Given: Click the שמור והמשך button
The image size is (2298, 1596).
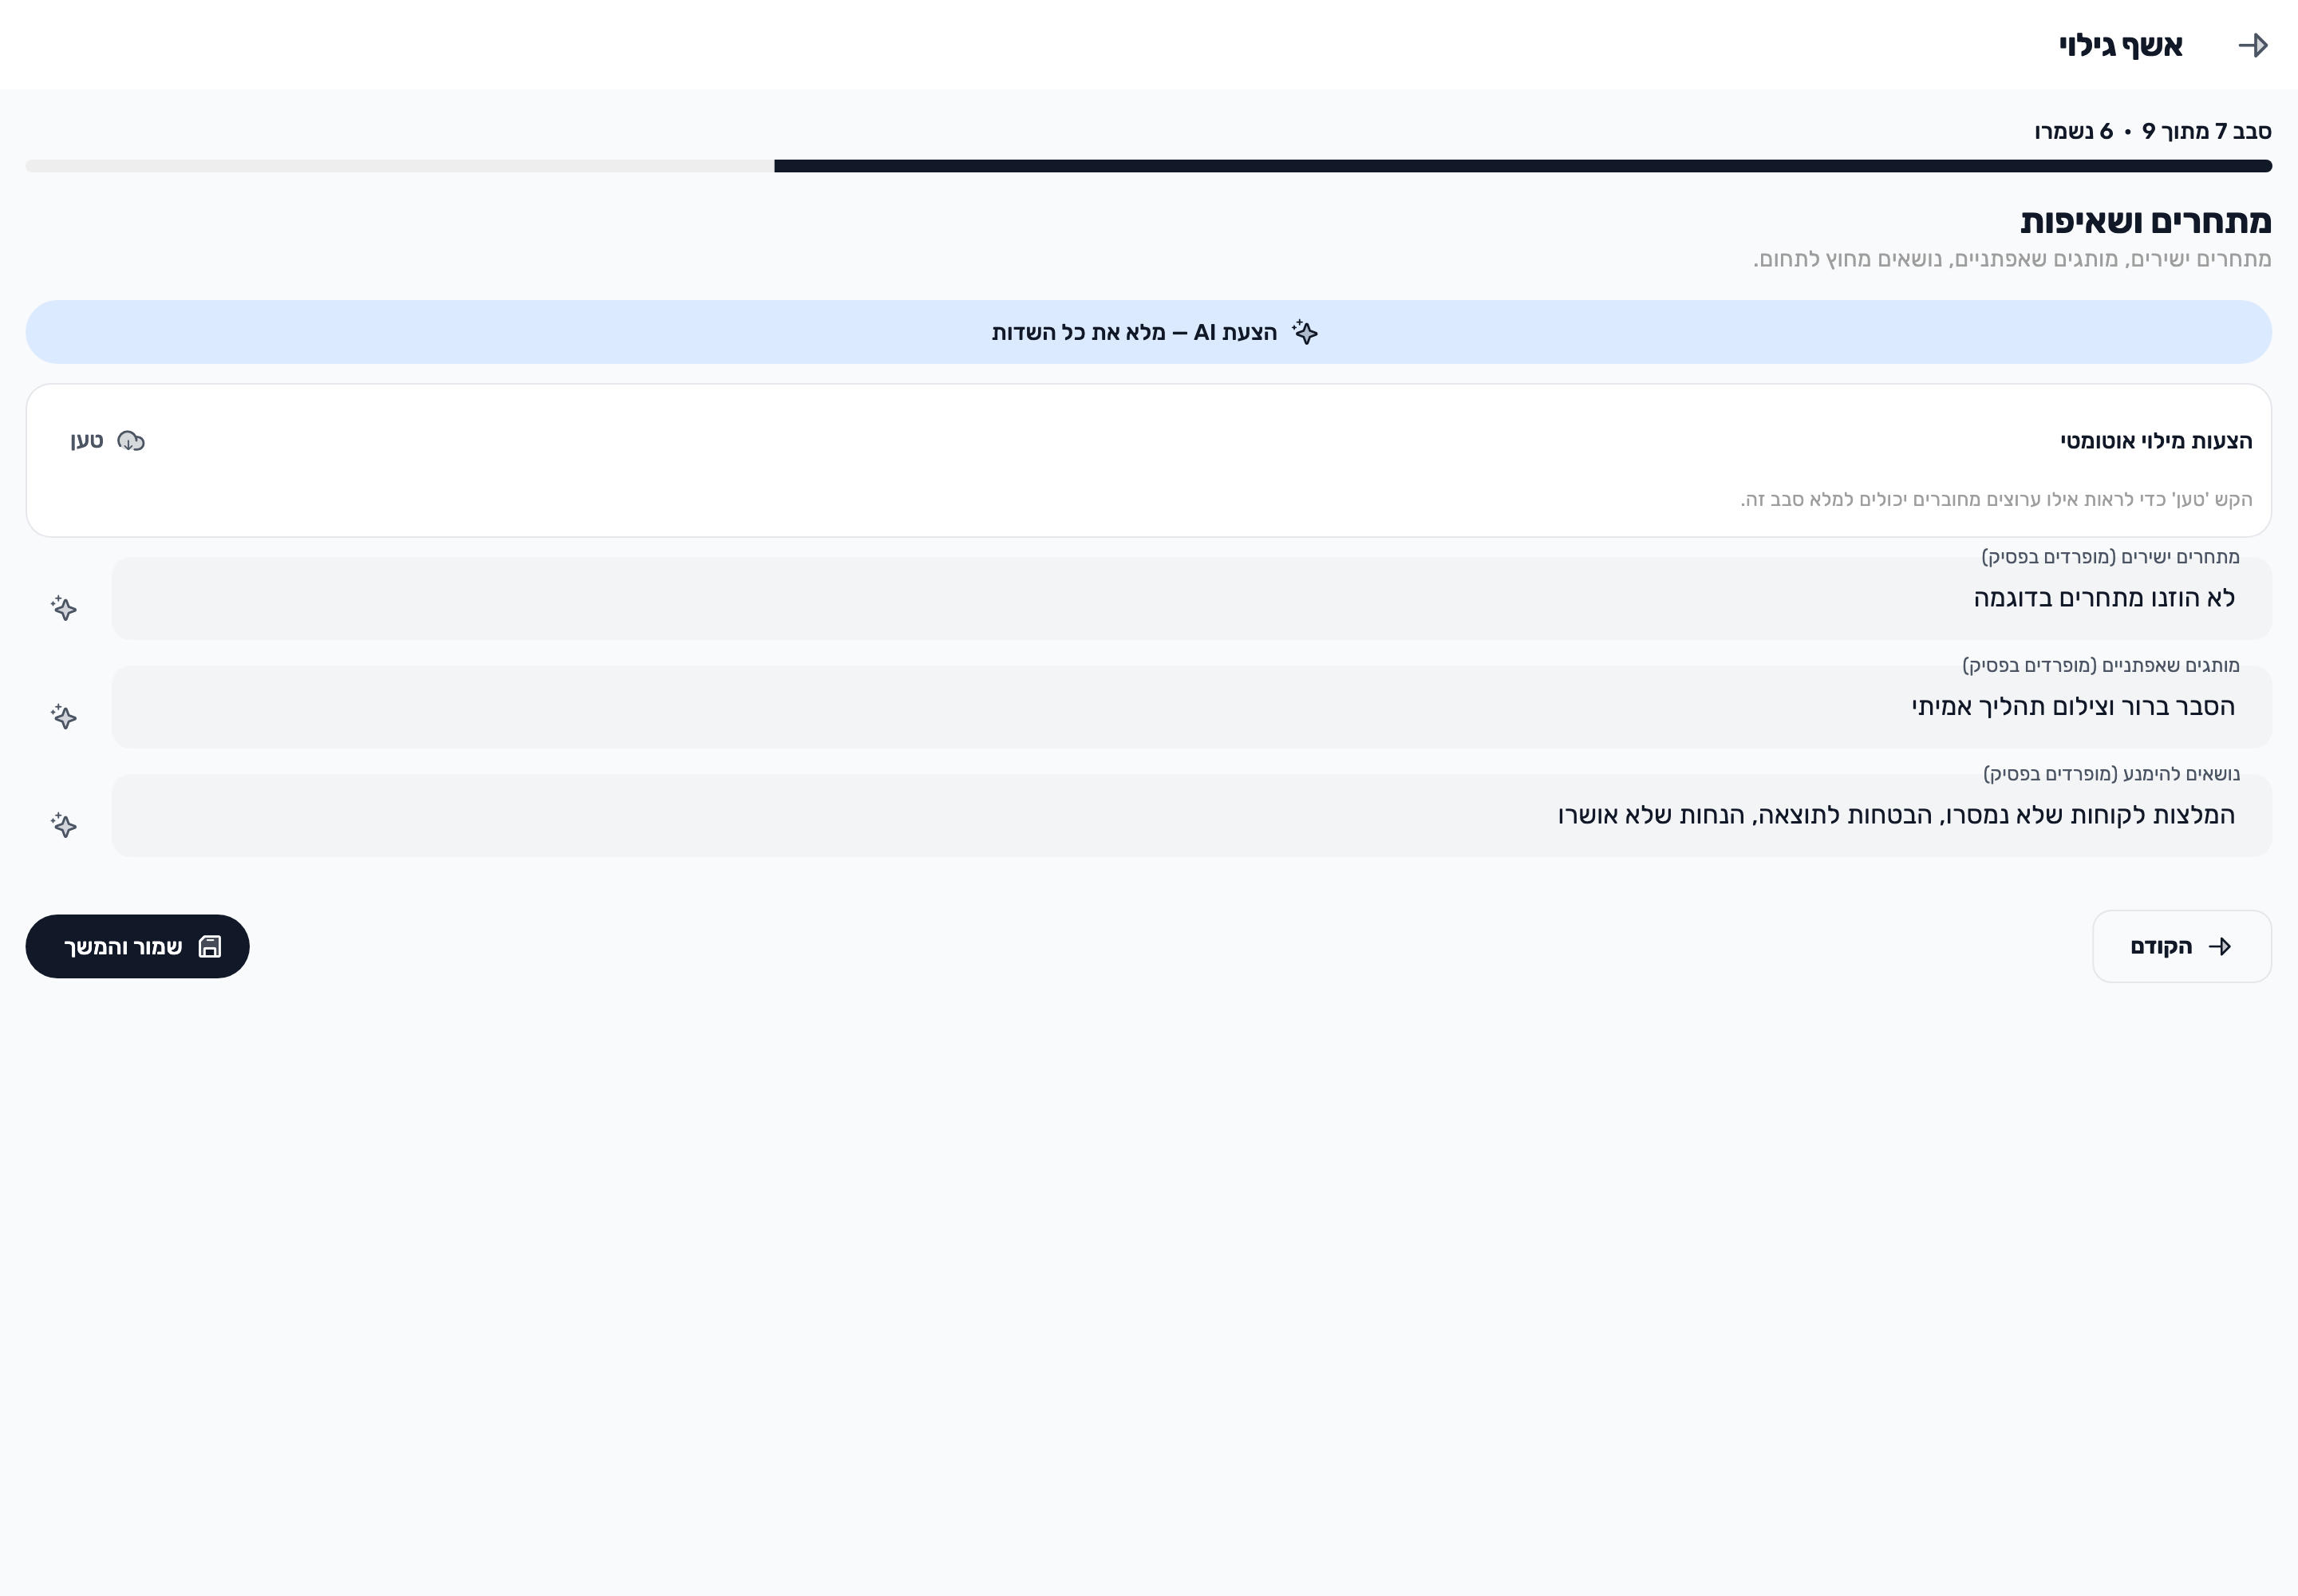Looking at the screenshot, I should point(137,947).
